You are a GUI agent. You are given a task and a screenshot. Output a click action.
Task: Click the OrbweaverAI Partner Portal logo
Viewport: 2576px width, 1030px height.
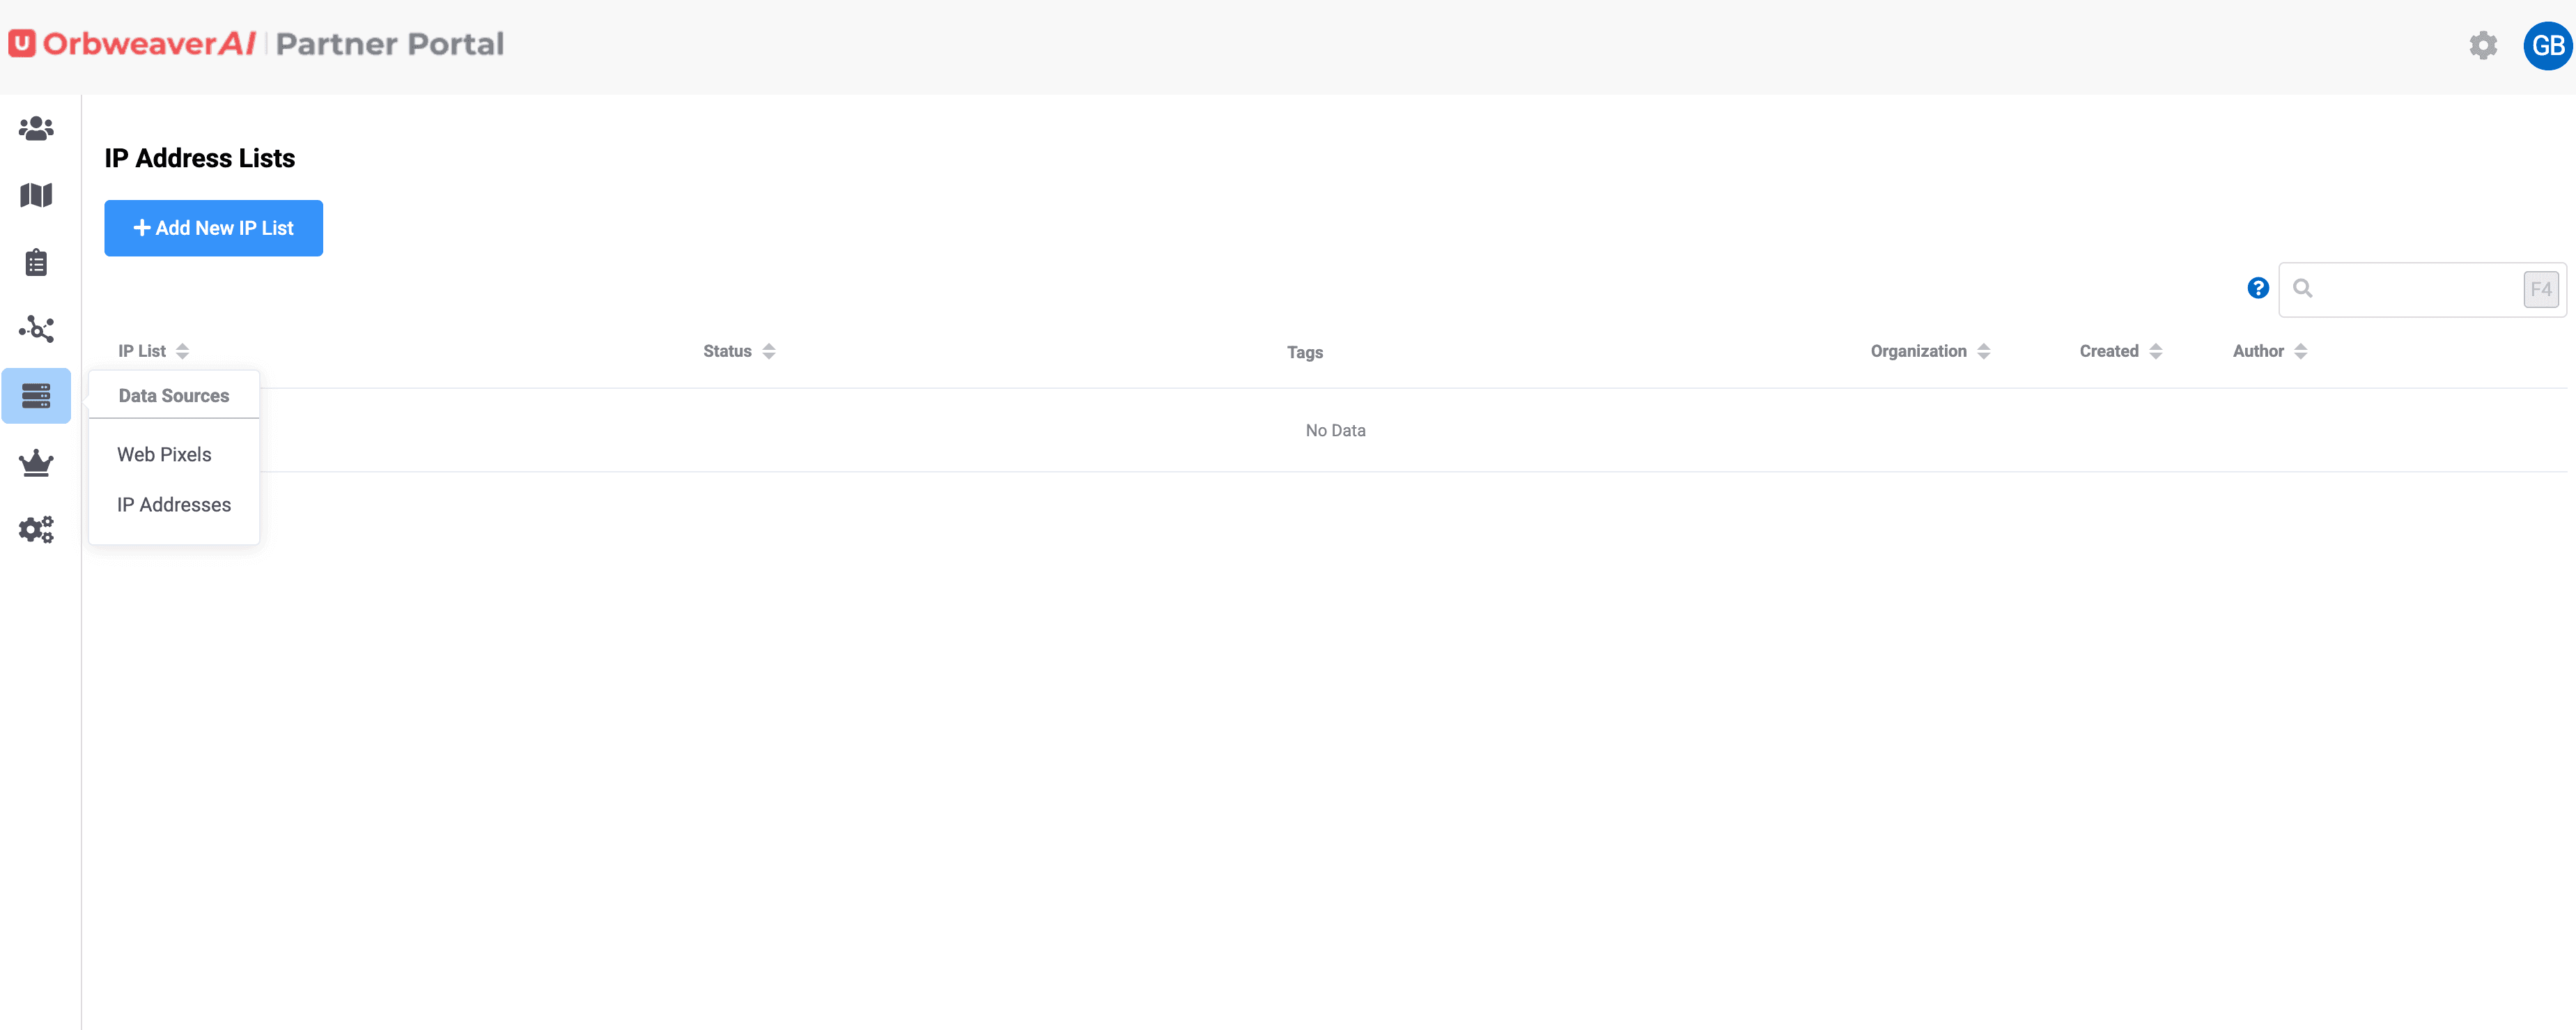click(256, 44)
